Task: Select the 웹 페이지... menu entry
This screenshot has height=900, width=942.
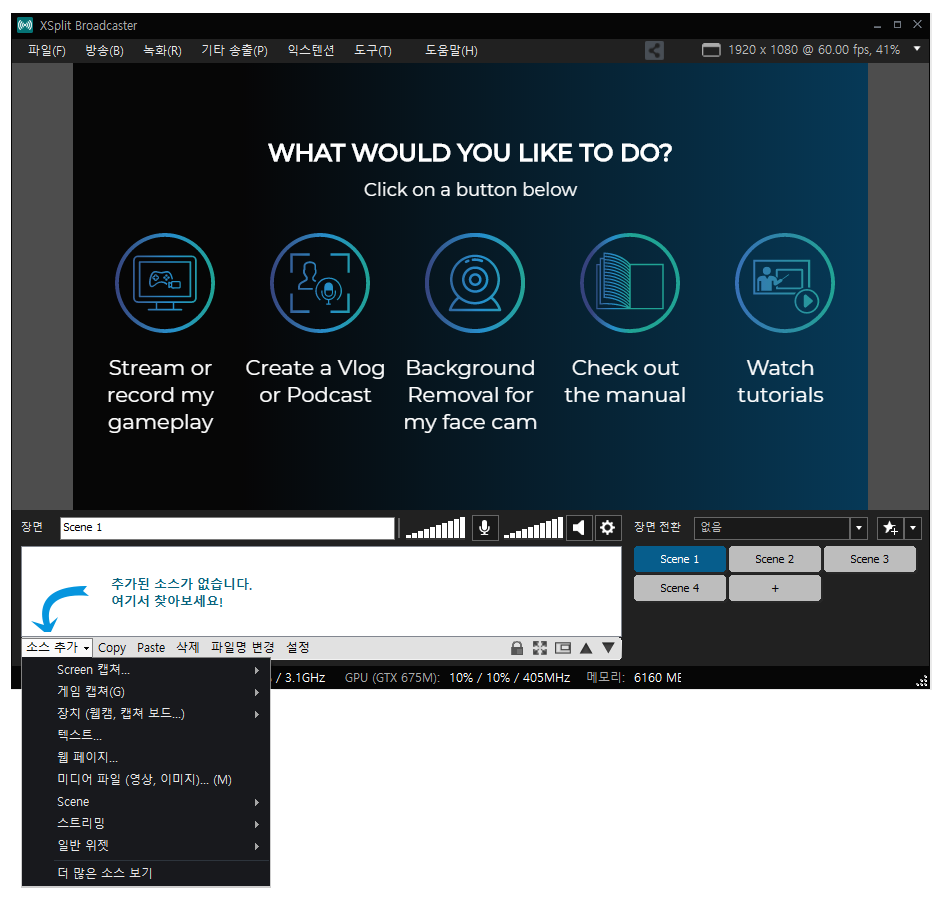Action: [x=145, y=758]
